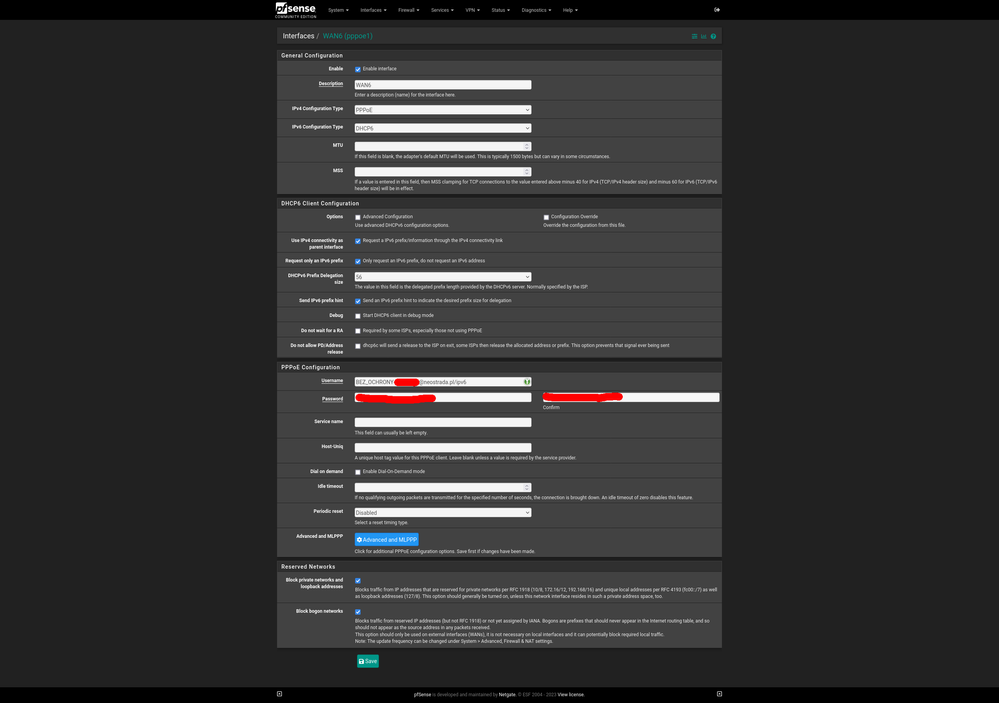Click bottom-left footer arrow icon
Screen dimensions: 999x703
coord(279,694)
